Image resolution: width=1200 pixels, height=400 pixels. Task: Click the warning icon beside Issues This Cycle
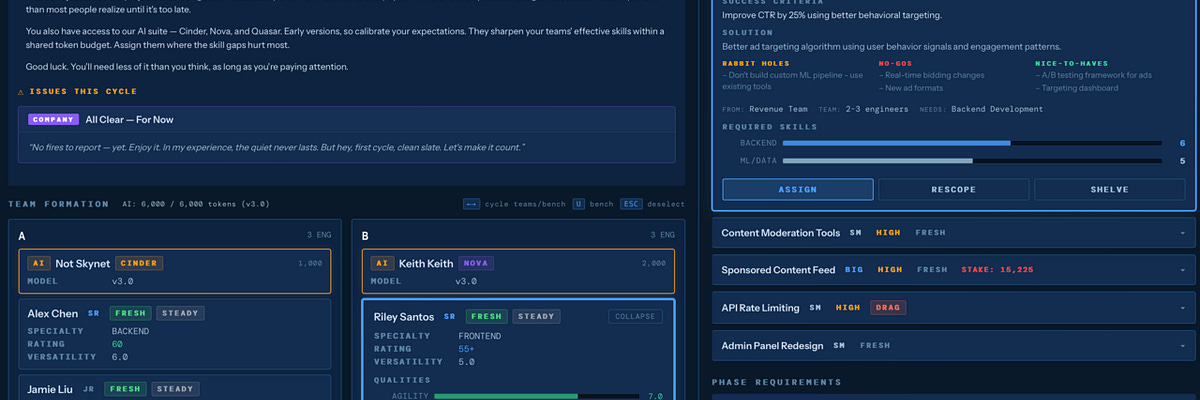click(x=22, y=91)
